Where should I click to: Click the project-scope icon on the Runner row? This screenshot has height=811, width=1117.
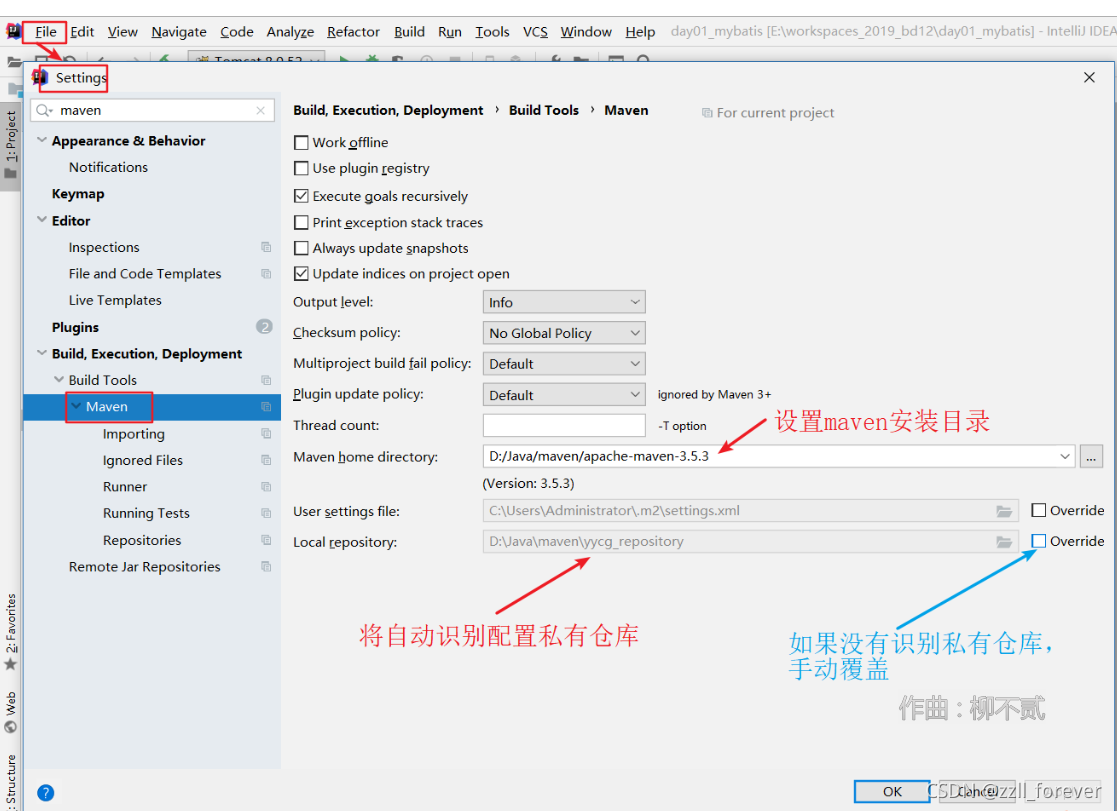(x=266, y=487)
